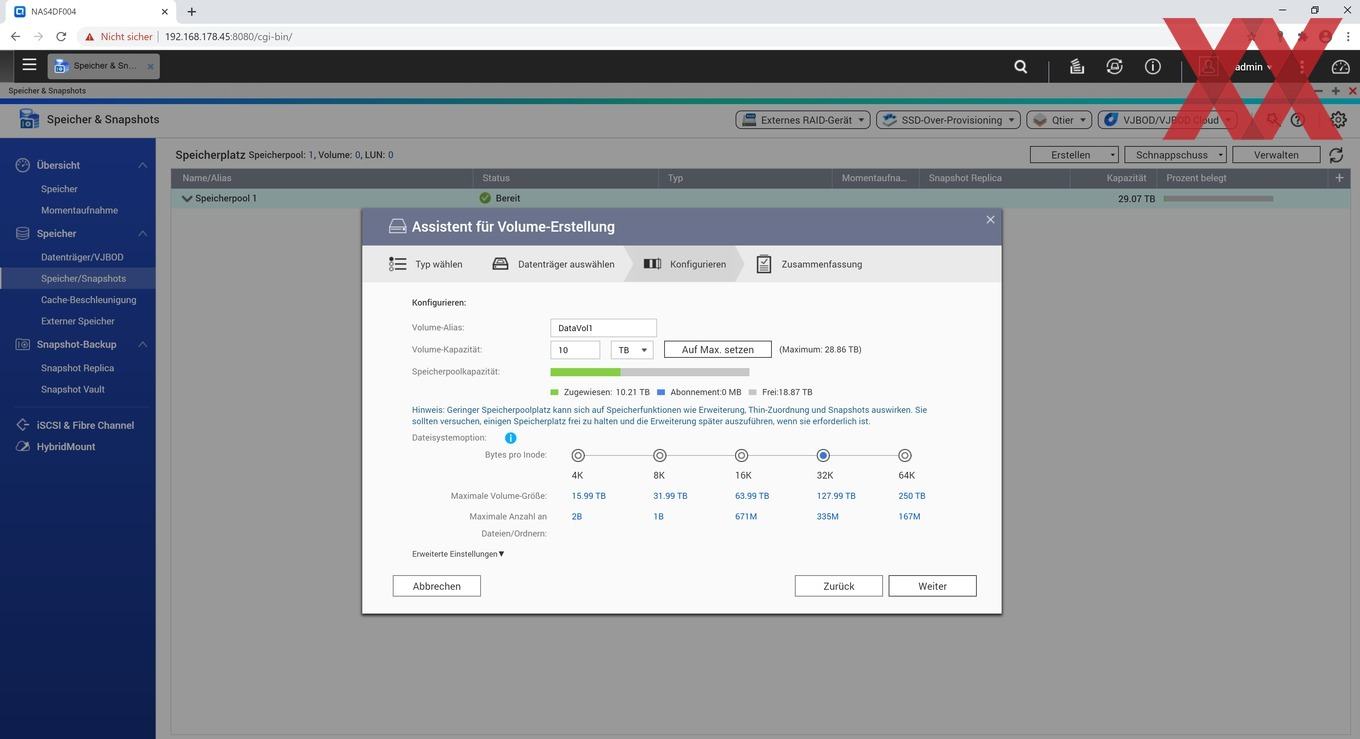The width and height of the screenshot is (1360, 739).
Task: Open background tasks stack icon
Action: (x=1076, y=67)
